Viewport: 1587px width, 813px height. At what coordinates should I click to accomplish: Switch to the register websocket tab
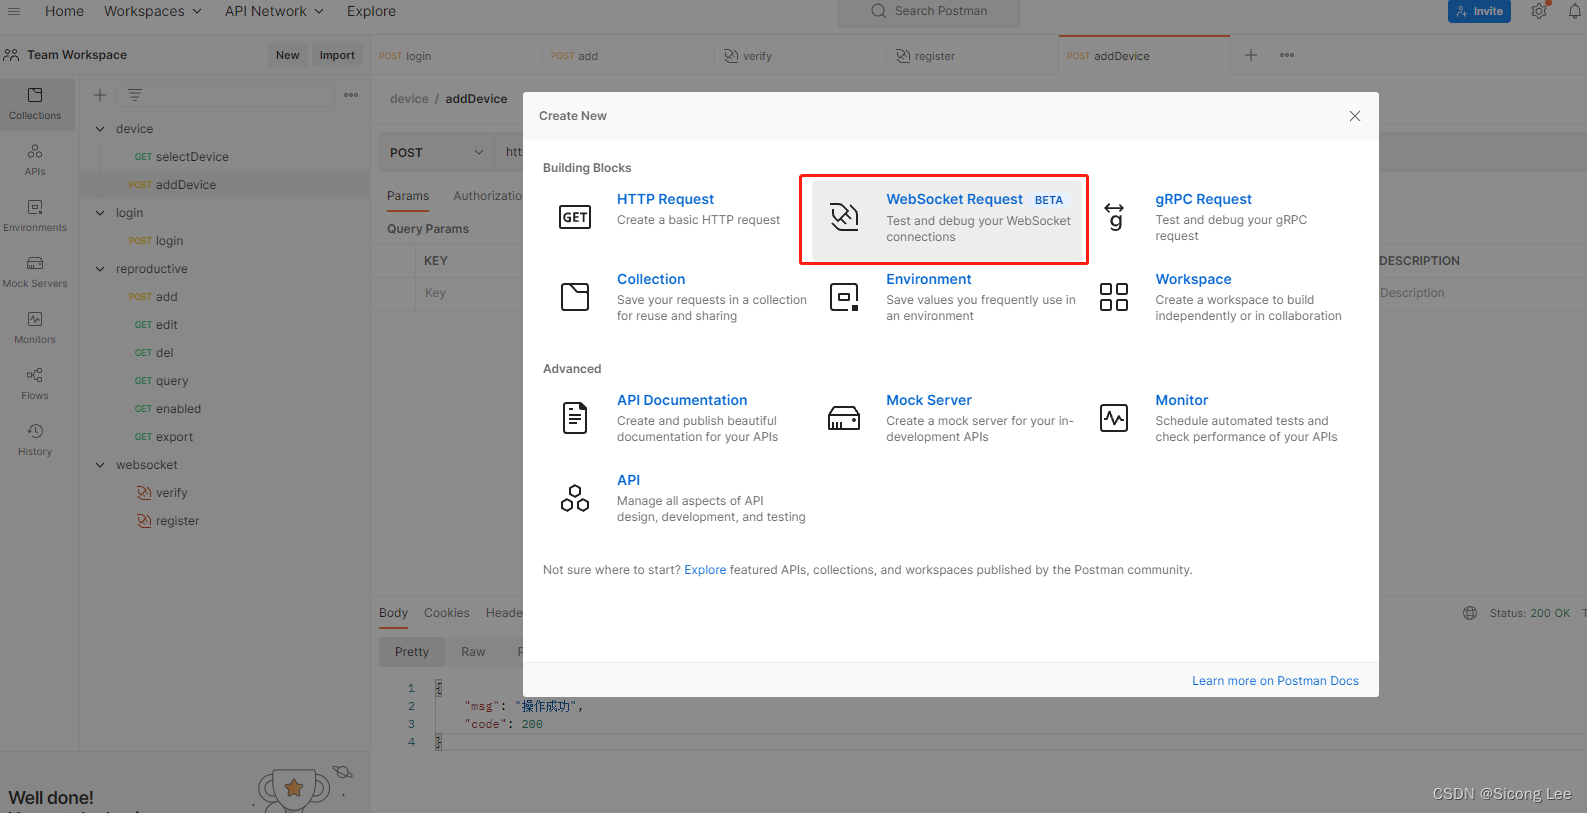[972, 56]
